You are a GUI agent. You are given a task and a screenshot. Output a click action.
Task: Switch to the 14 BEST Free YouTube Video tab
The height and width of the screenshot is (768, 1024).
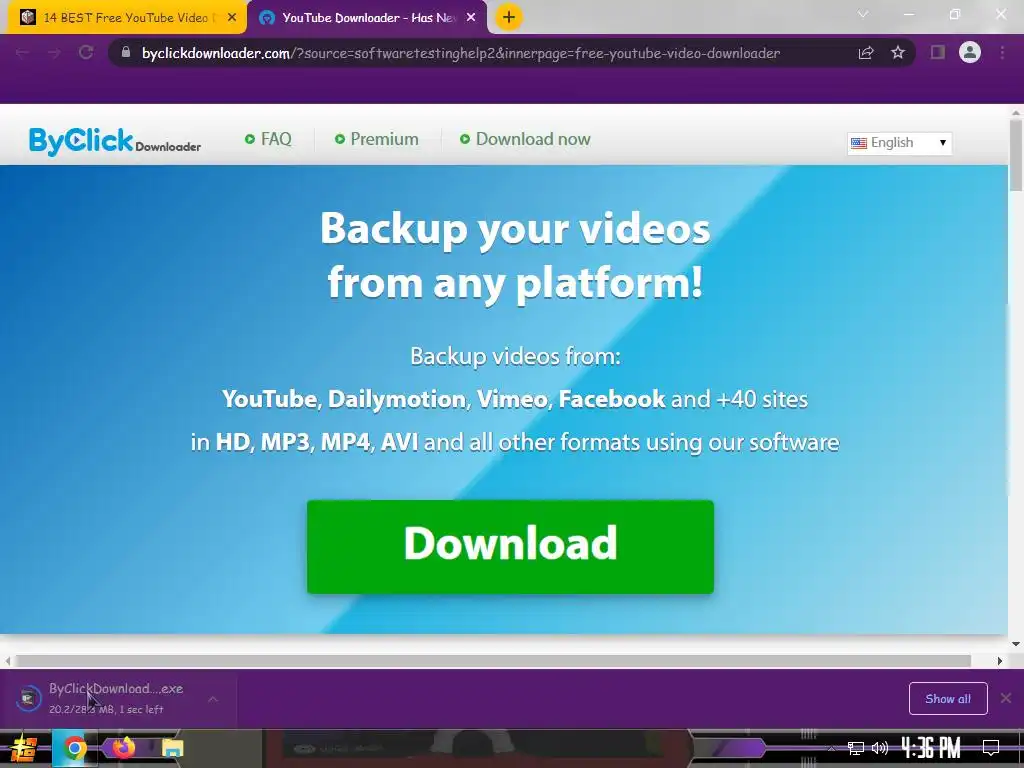(x=125, y=18)
